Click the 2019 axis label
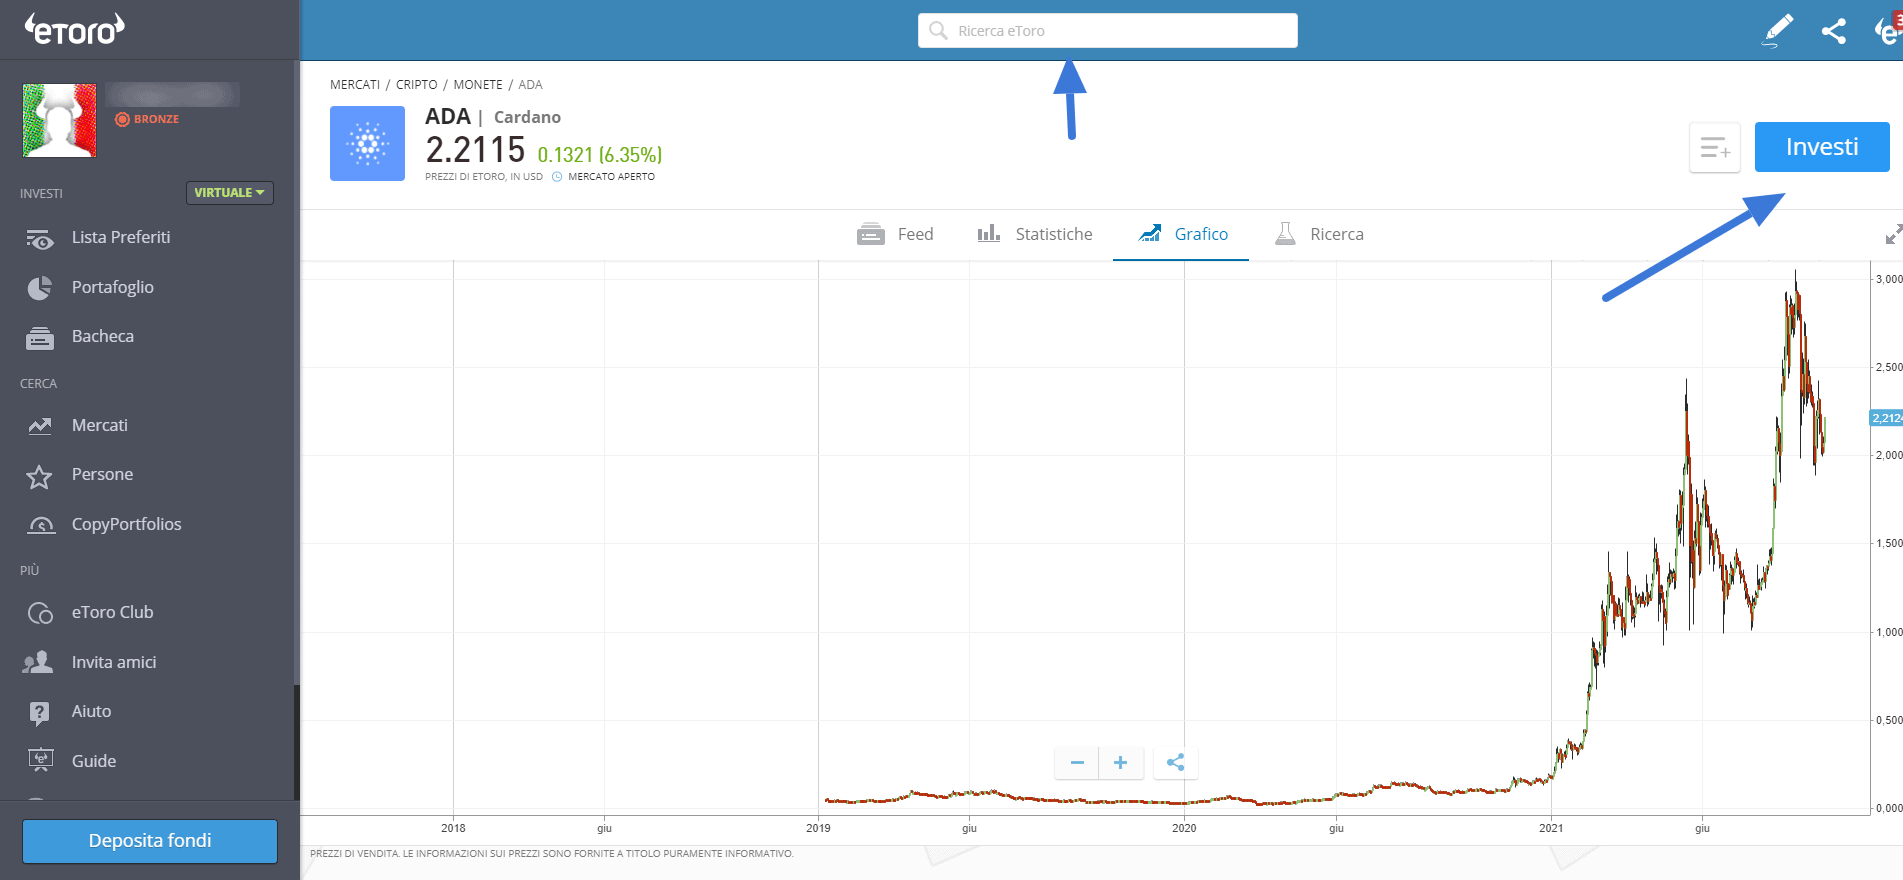 (818, 828)
